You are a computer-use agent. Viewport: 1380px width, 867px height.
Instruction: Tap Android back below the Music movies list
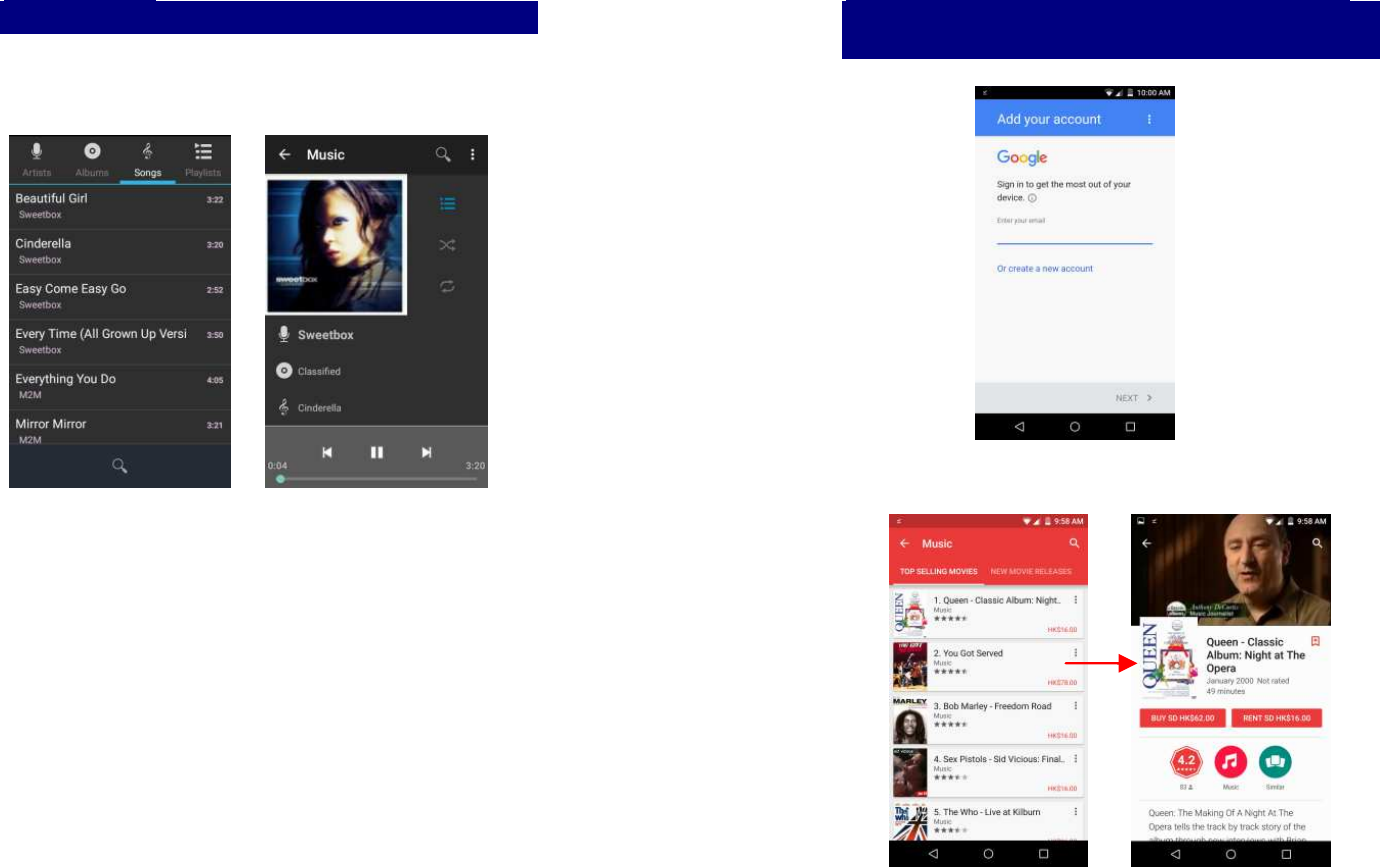(933, 853)
